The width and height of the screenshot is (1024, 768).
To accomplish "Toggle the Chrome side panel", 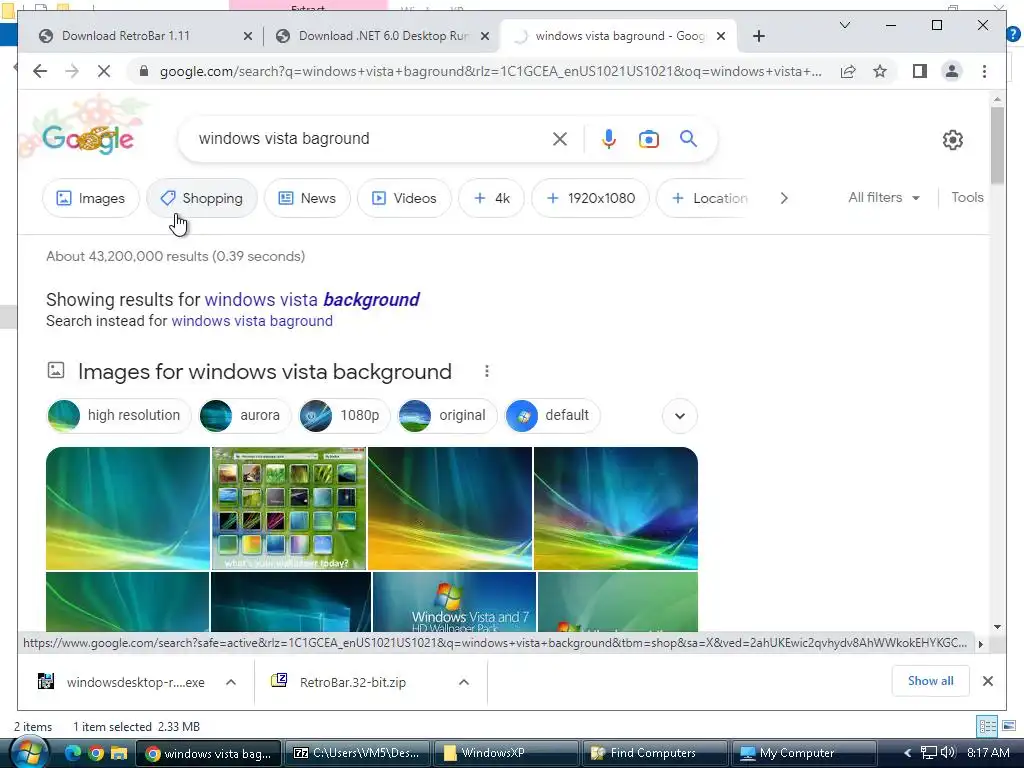I will tap(920, 71).
